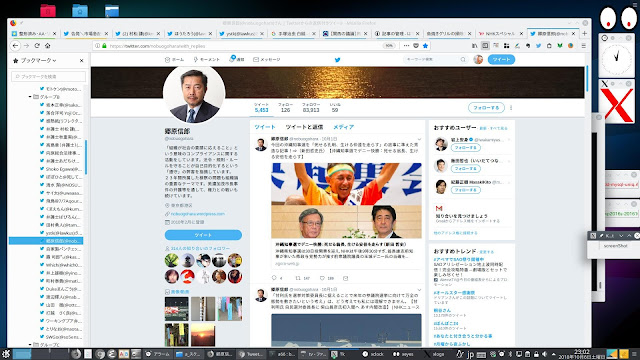
Task: Open the Shoko Egawa bookmark
Action: [61, 169]
